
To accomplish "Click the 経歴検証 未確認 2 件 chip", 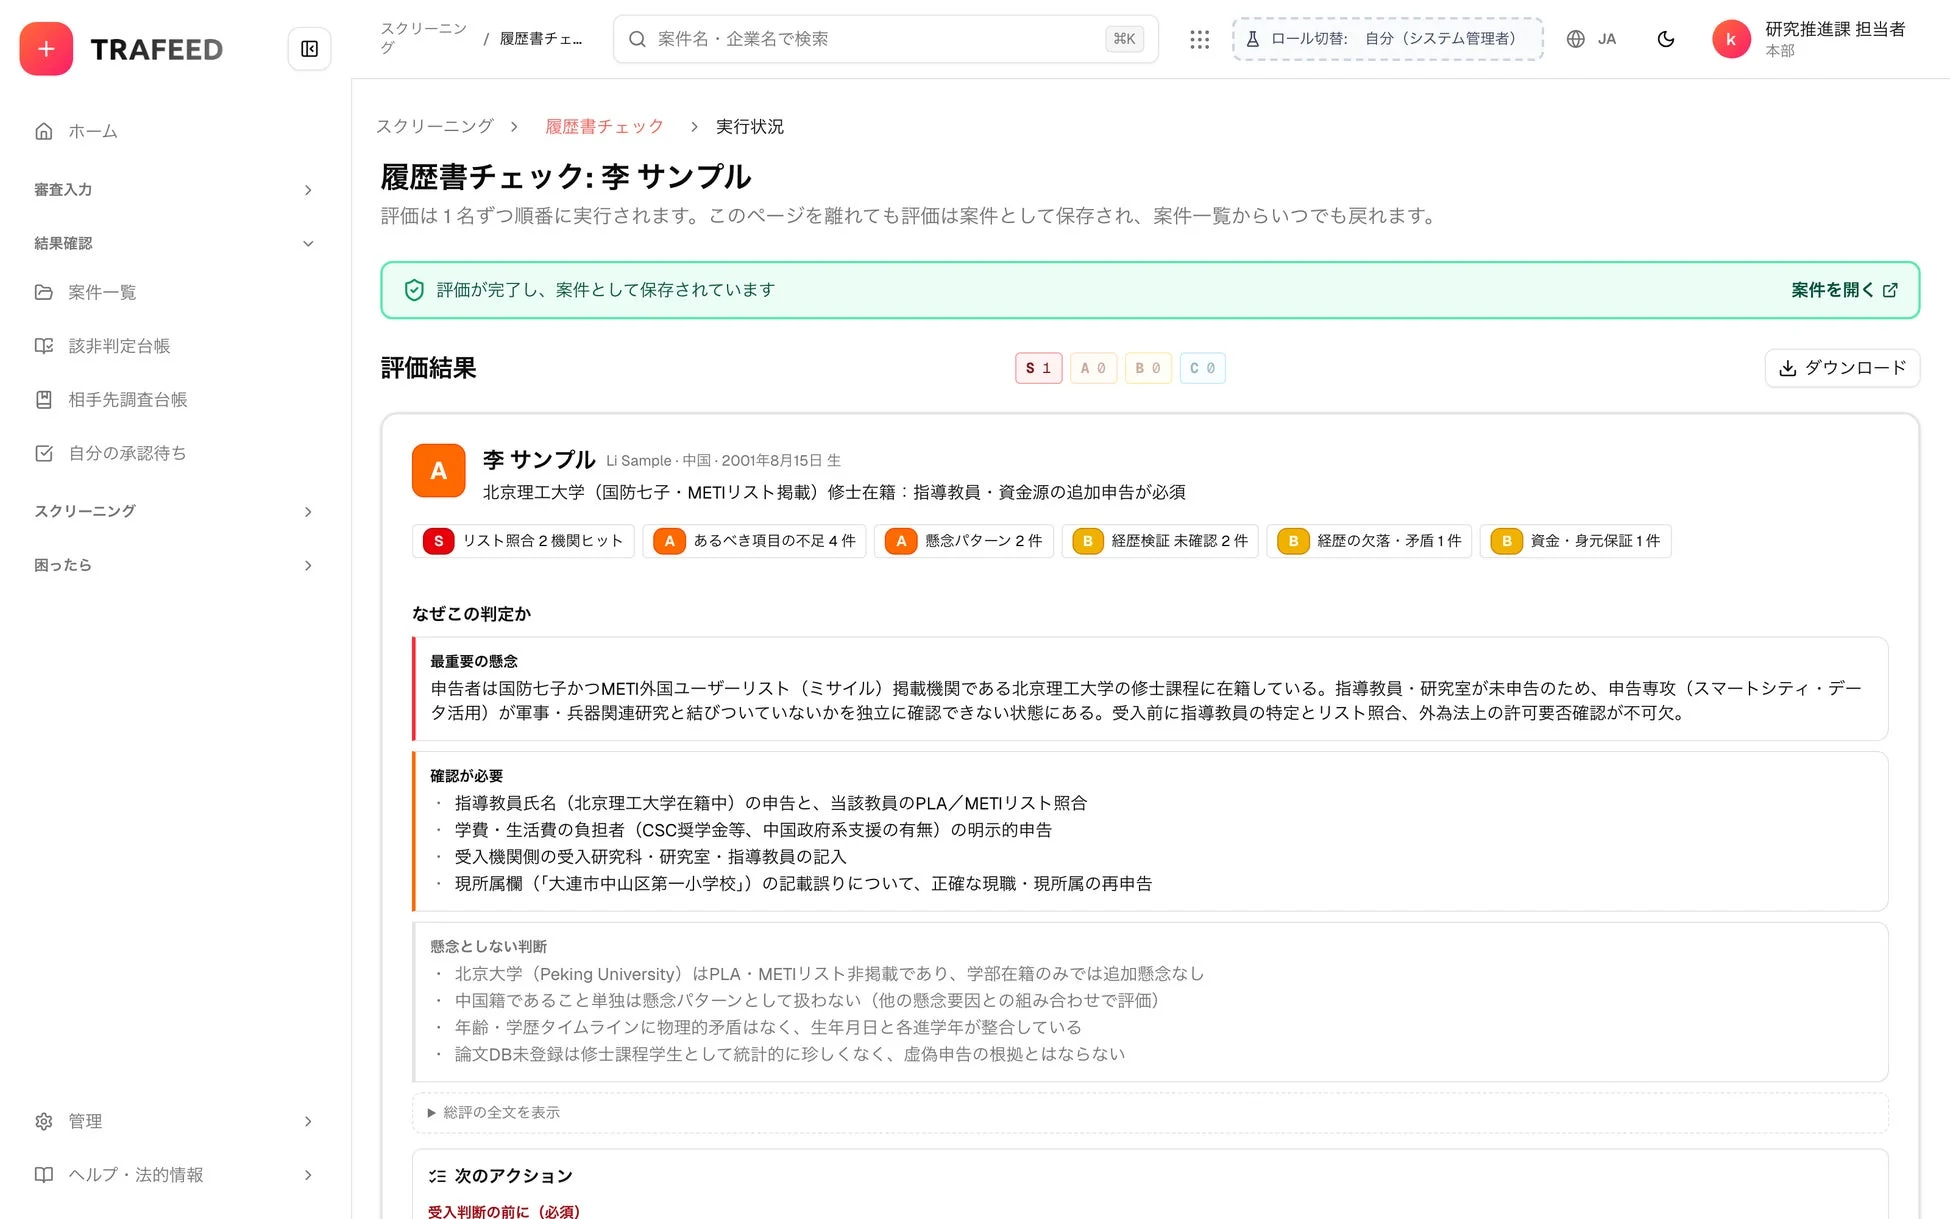I will (1160, 541).
